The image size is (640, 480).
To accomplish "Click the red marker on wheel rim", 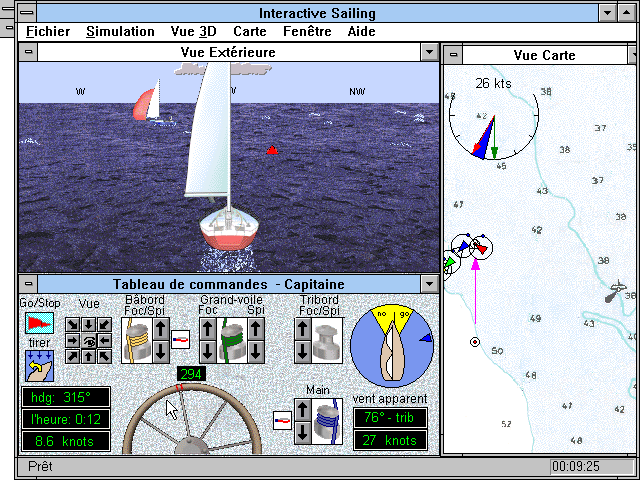I will point(179,387).
